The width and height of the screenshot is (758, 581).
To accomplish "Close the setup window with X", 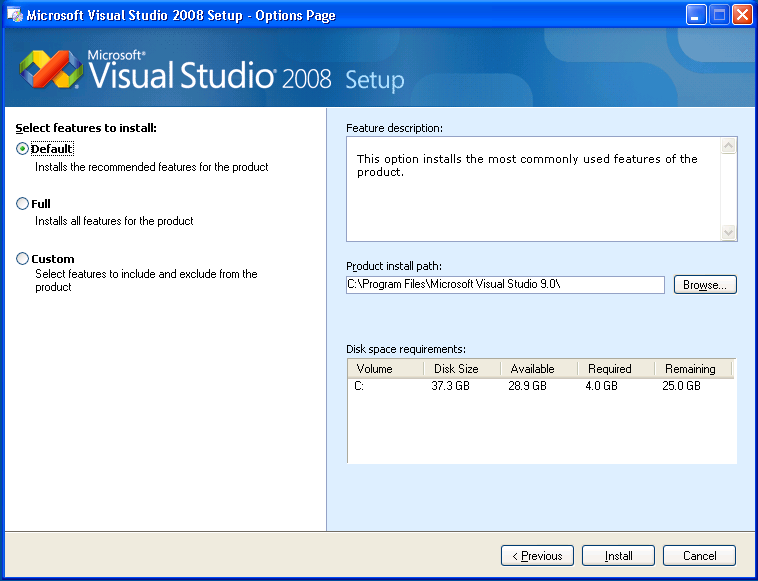I will pyautogui.click(x=742, y=15).
